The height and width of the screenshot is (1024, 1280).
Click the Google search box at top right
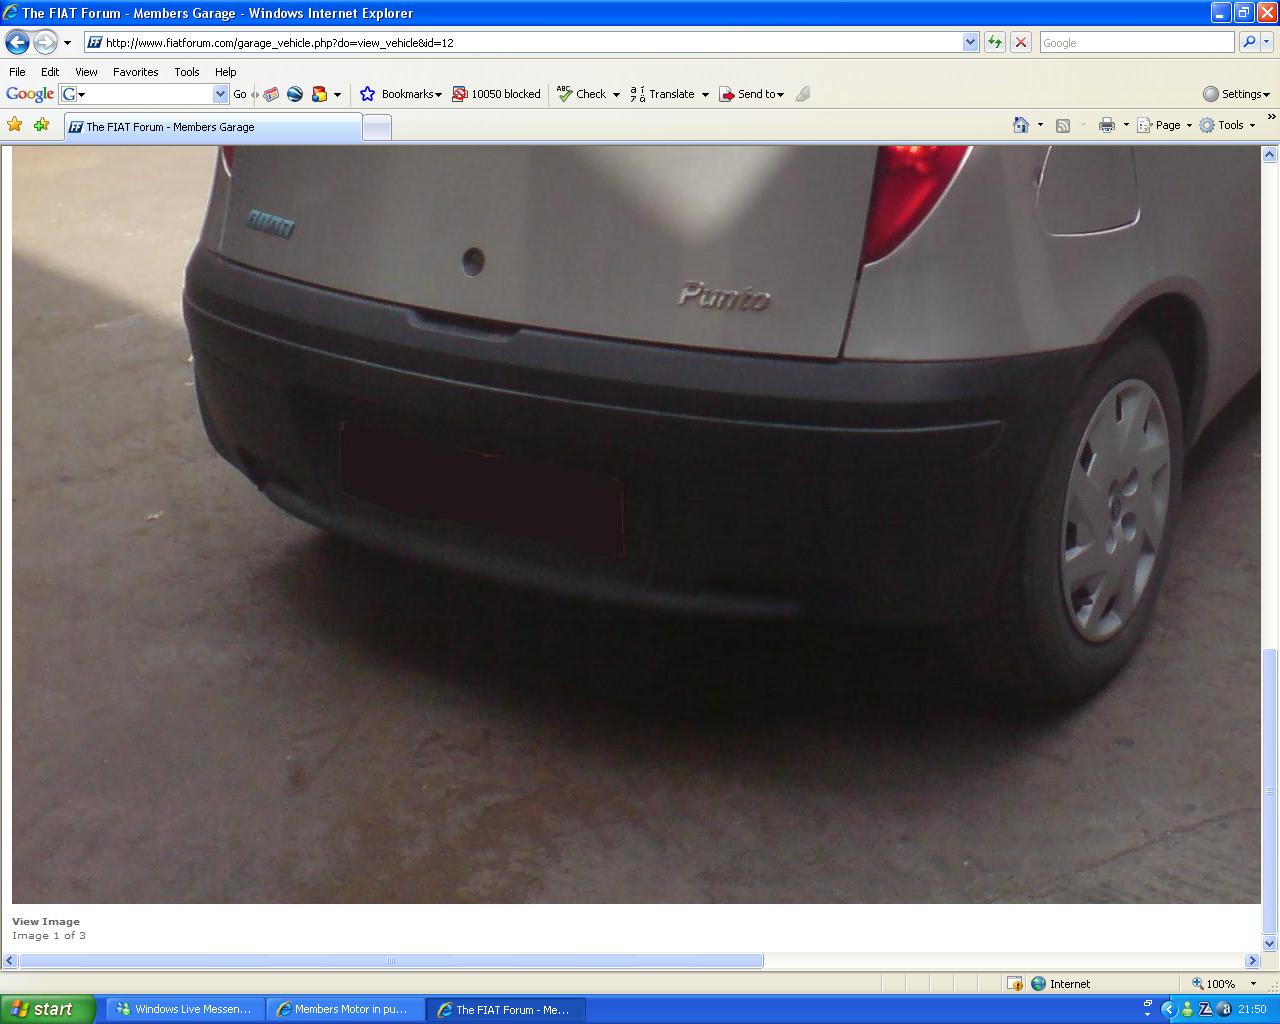(x=1137, y=42)
